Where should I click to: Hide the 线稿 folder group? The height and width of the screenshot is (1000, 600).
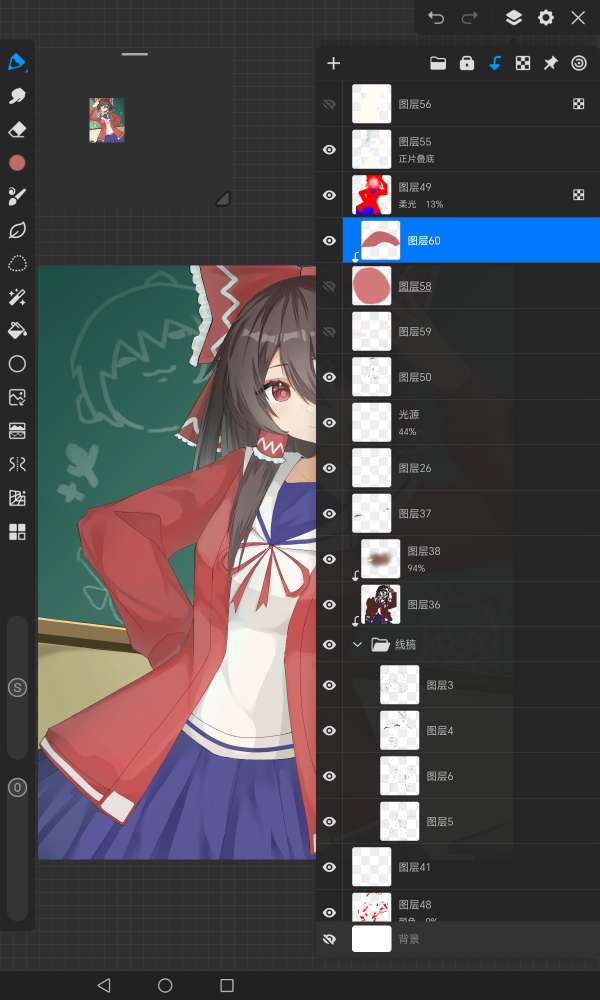pos(329,645)
